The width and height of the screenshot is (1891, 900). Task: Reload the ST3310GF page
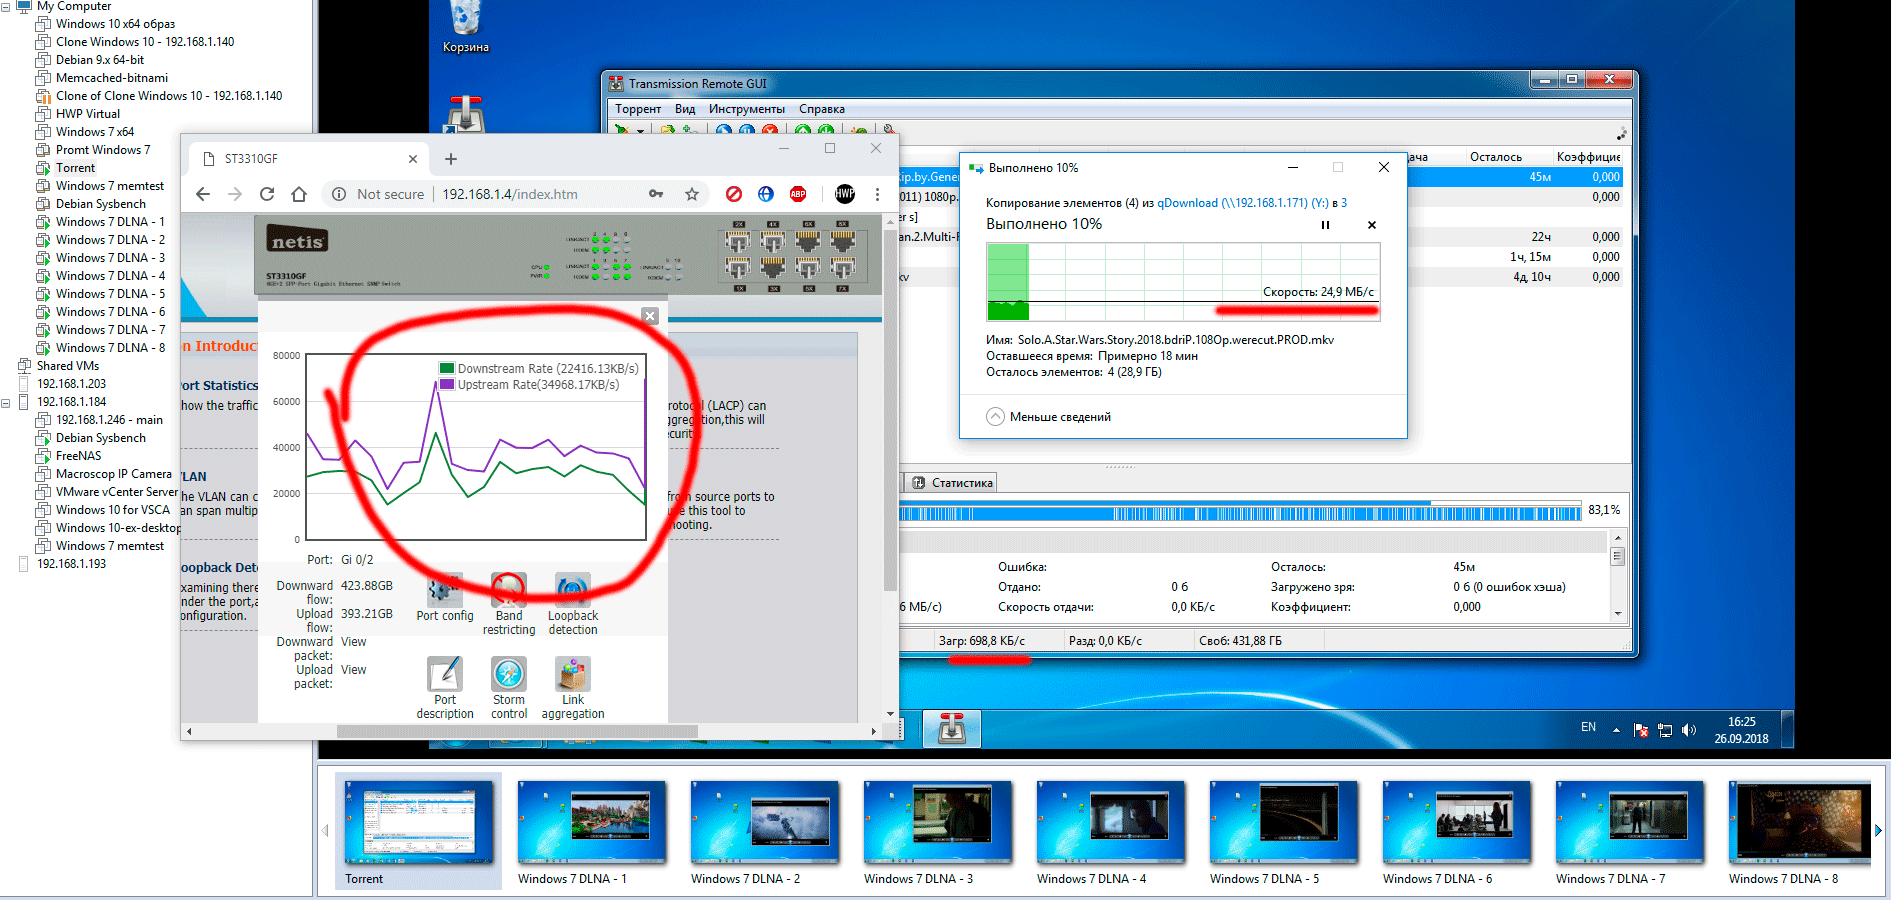click(267, 194)
